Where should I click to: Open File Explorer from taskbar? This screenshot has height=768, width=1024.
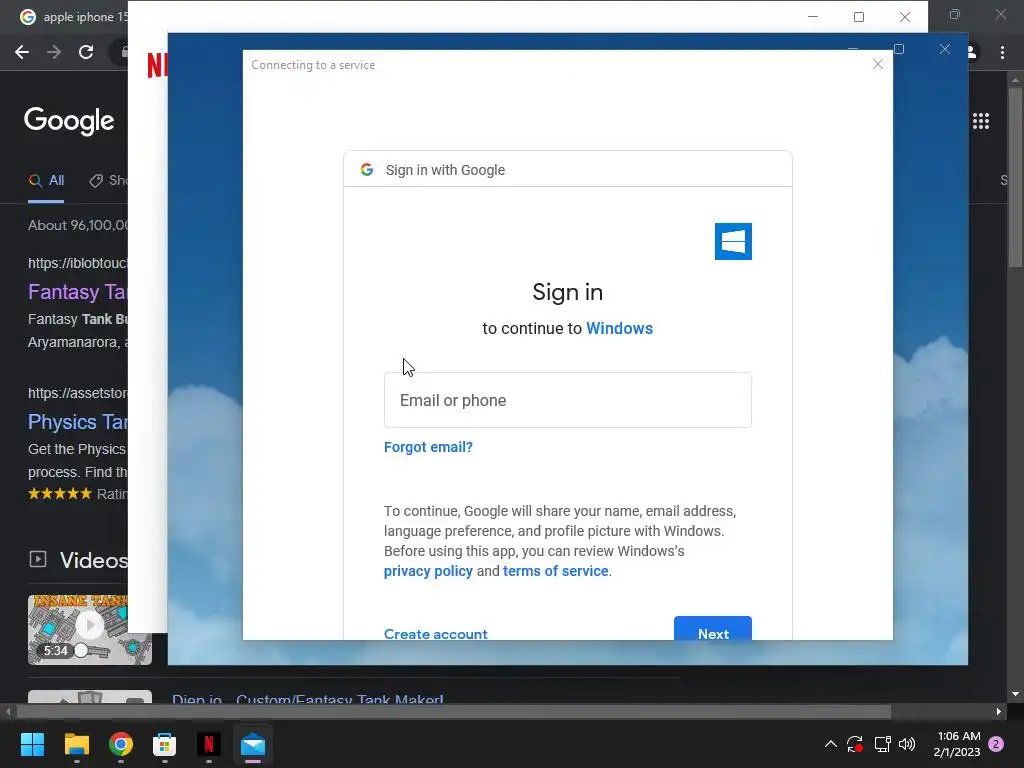click(76, 744)
